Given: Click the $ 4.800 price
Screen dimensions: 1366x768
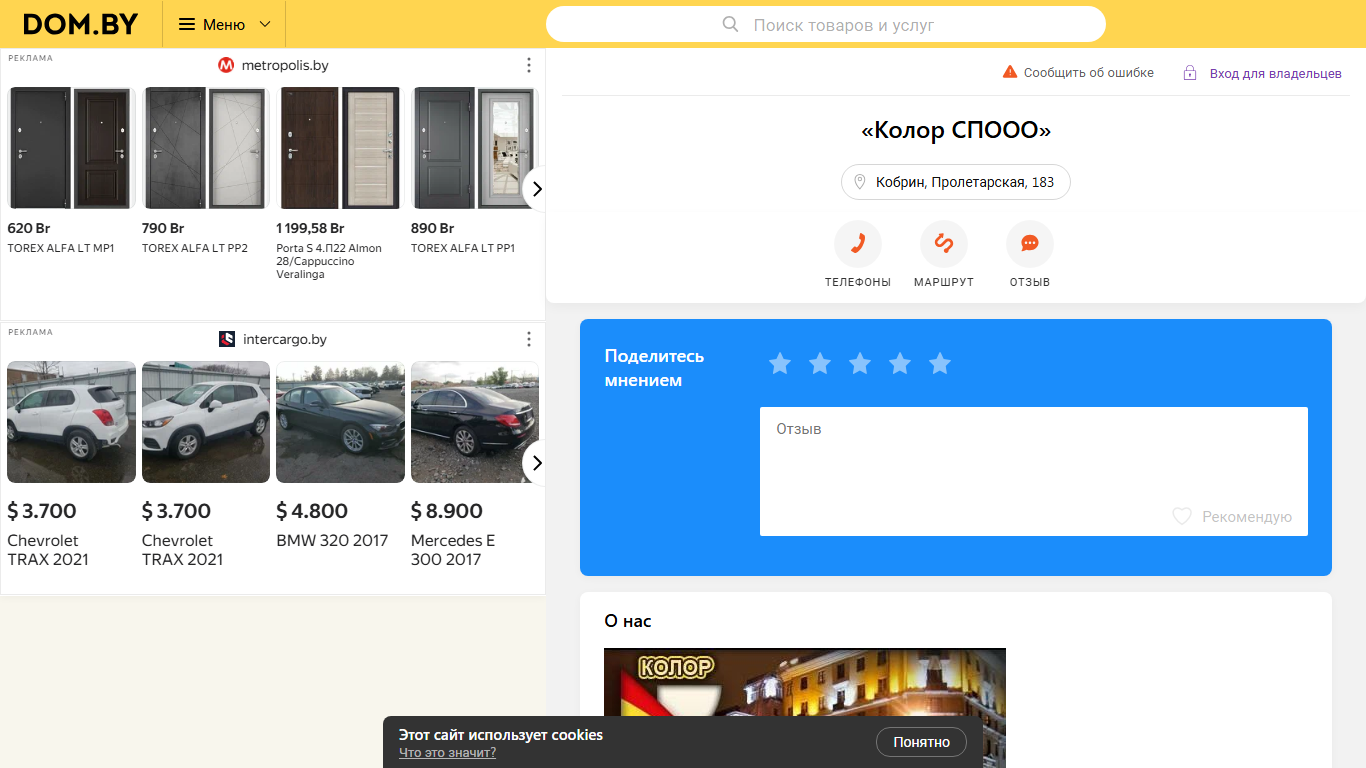Looking at the screenshot, I should pos(312,511).
